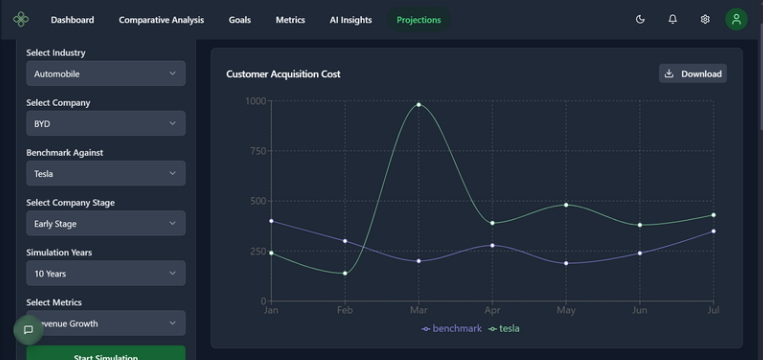
Task: Click the Simulation Years label
Action: click(59, 252)
